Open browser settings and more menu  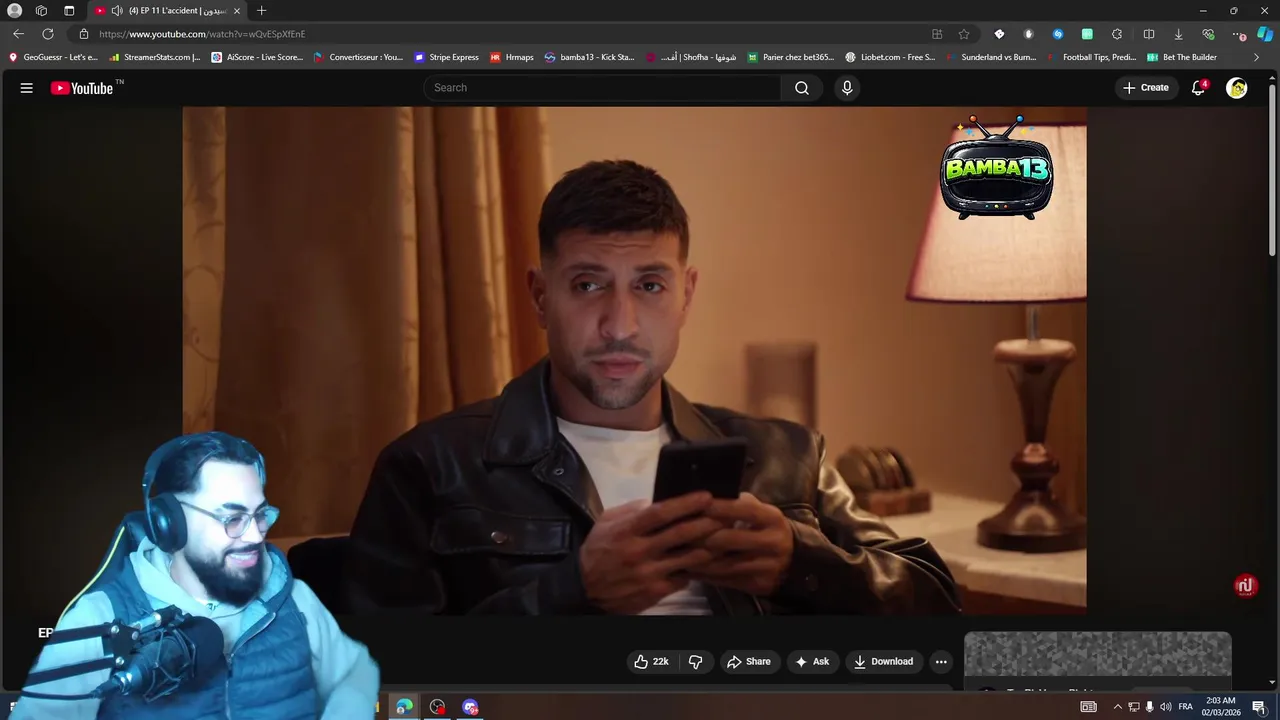tap(1239, 34)
